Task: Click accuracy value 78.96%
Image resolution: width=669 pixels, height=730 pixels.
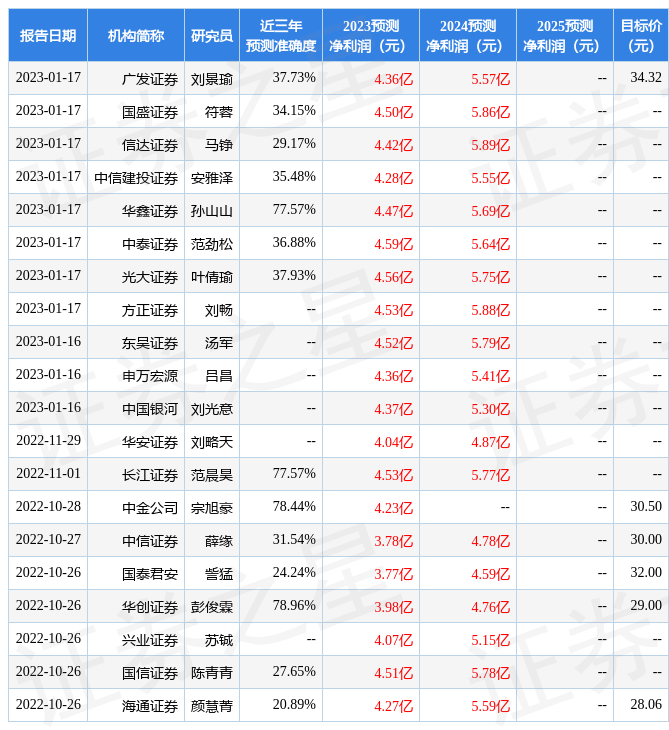Action: pos(294,605)
